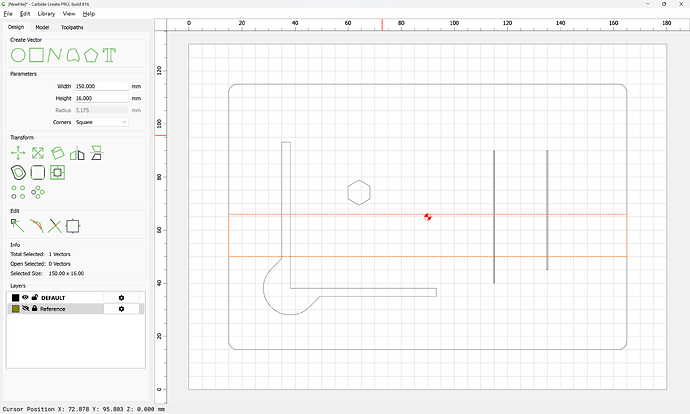Click the Circular array icon
The height and width of the screenshot is (414, 690).
coord(38,192)
